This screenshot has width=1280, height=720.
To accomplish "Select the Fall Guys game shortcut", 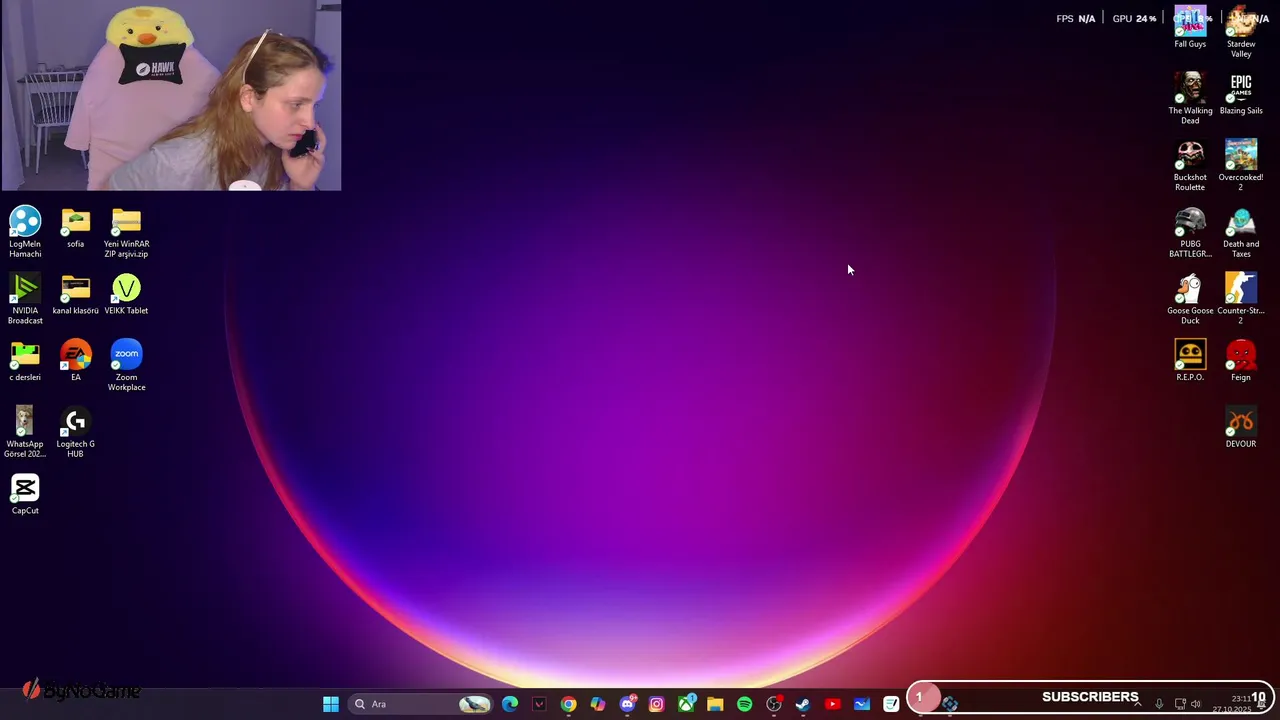I will tap(1190, 28).
